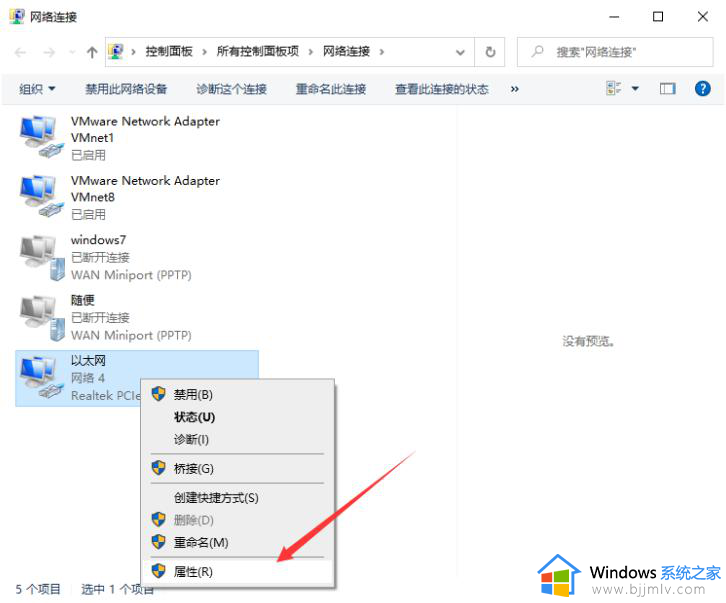Open help via the question mark
The height and width of the screenshot is (603, 726).
[x=702, y=88]
